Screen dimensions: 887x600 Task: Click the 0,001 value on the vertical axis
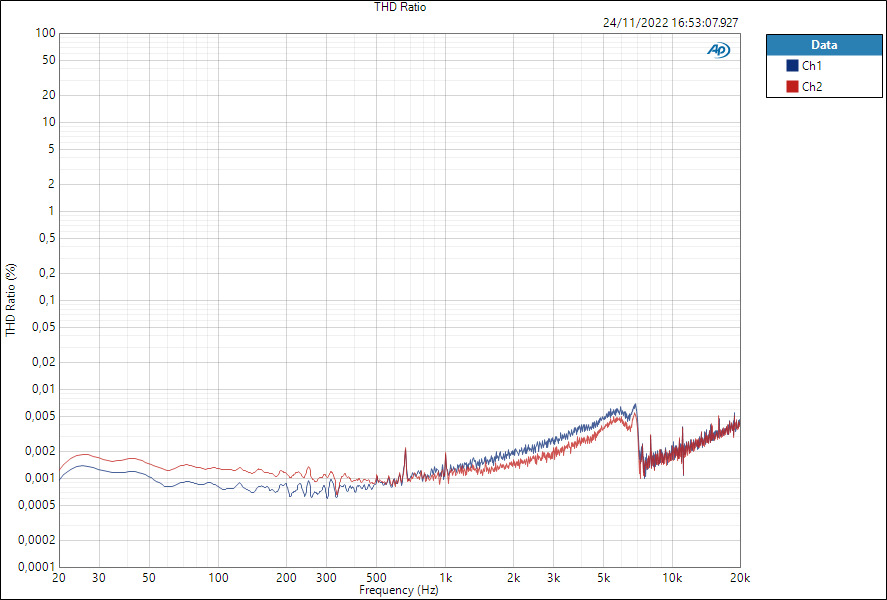[x=39, y=478]
